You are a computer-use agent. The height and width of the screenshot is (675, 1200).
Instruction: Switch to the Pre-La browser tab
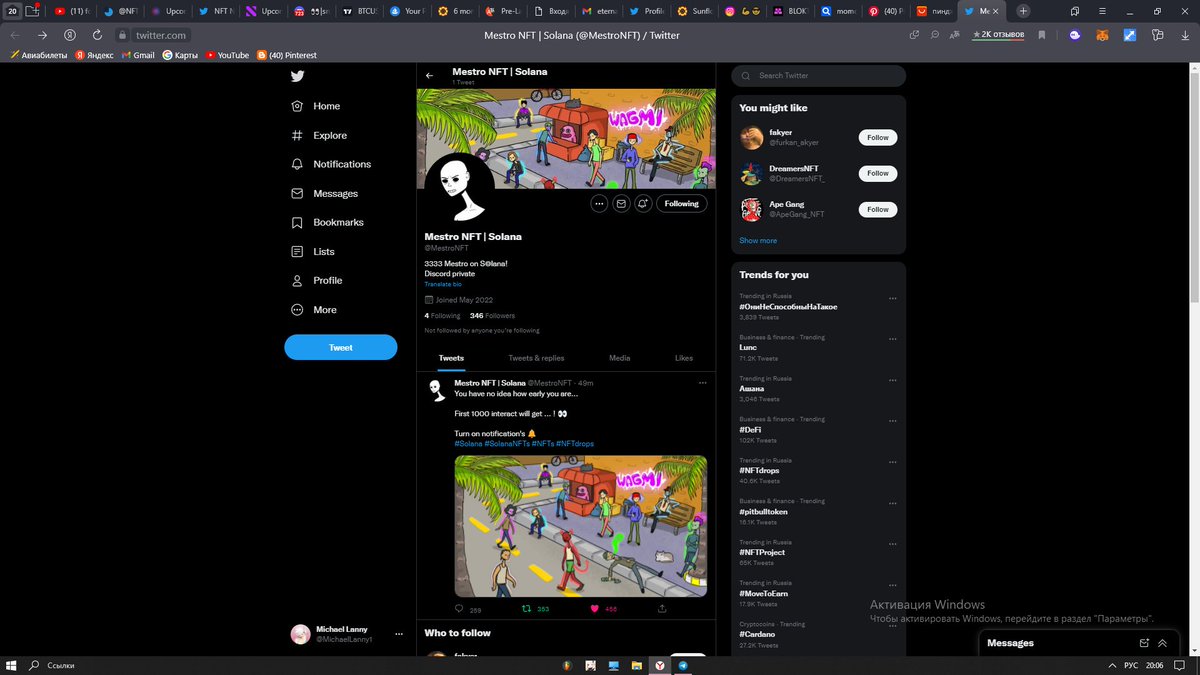tap(502, 11)
